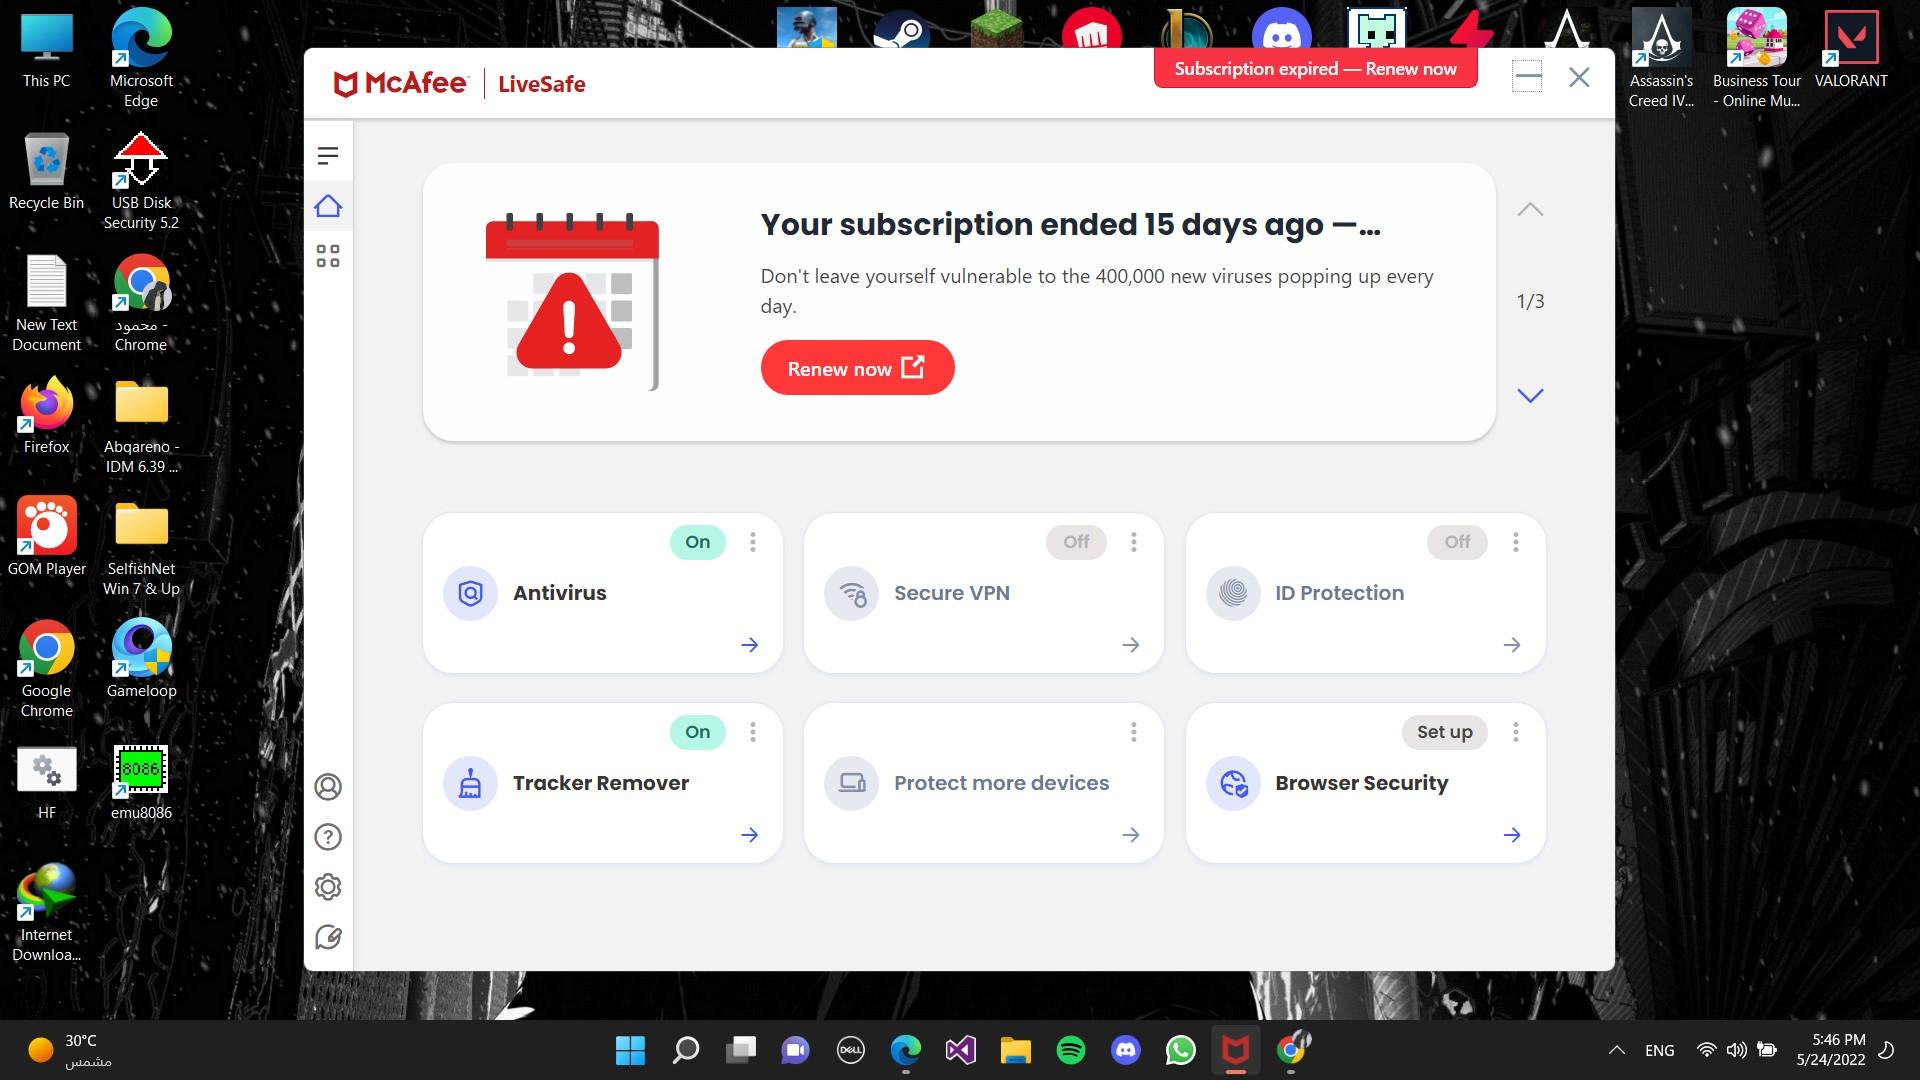Click the Tracker Remover broom icon
The height and width of the screenshot is (1080, 1920).
(x=470, y=783)
